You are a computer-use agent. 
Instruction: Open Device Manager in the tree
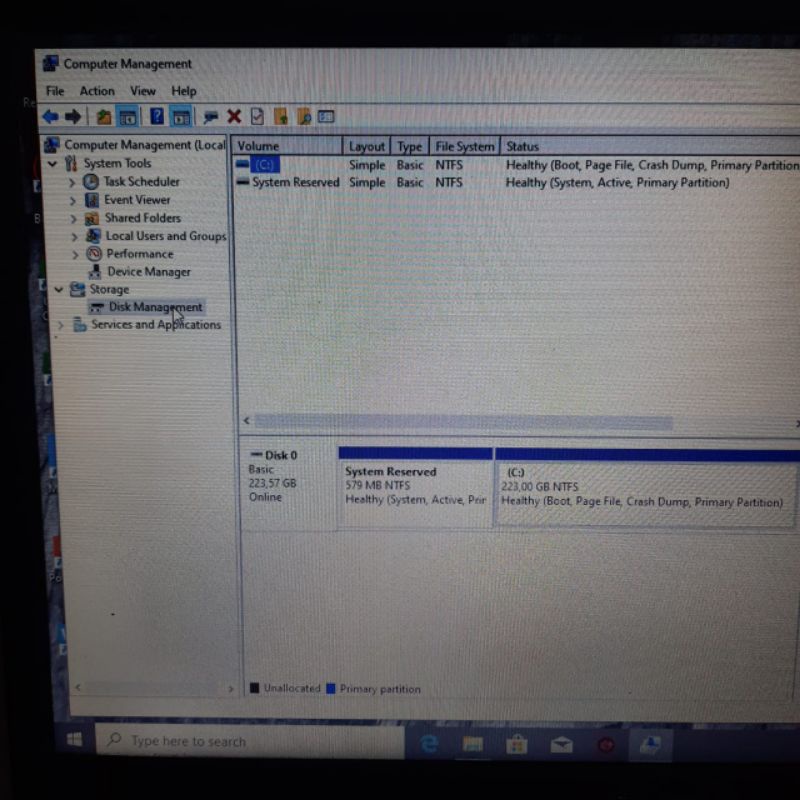point(149,272)
